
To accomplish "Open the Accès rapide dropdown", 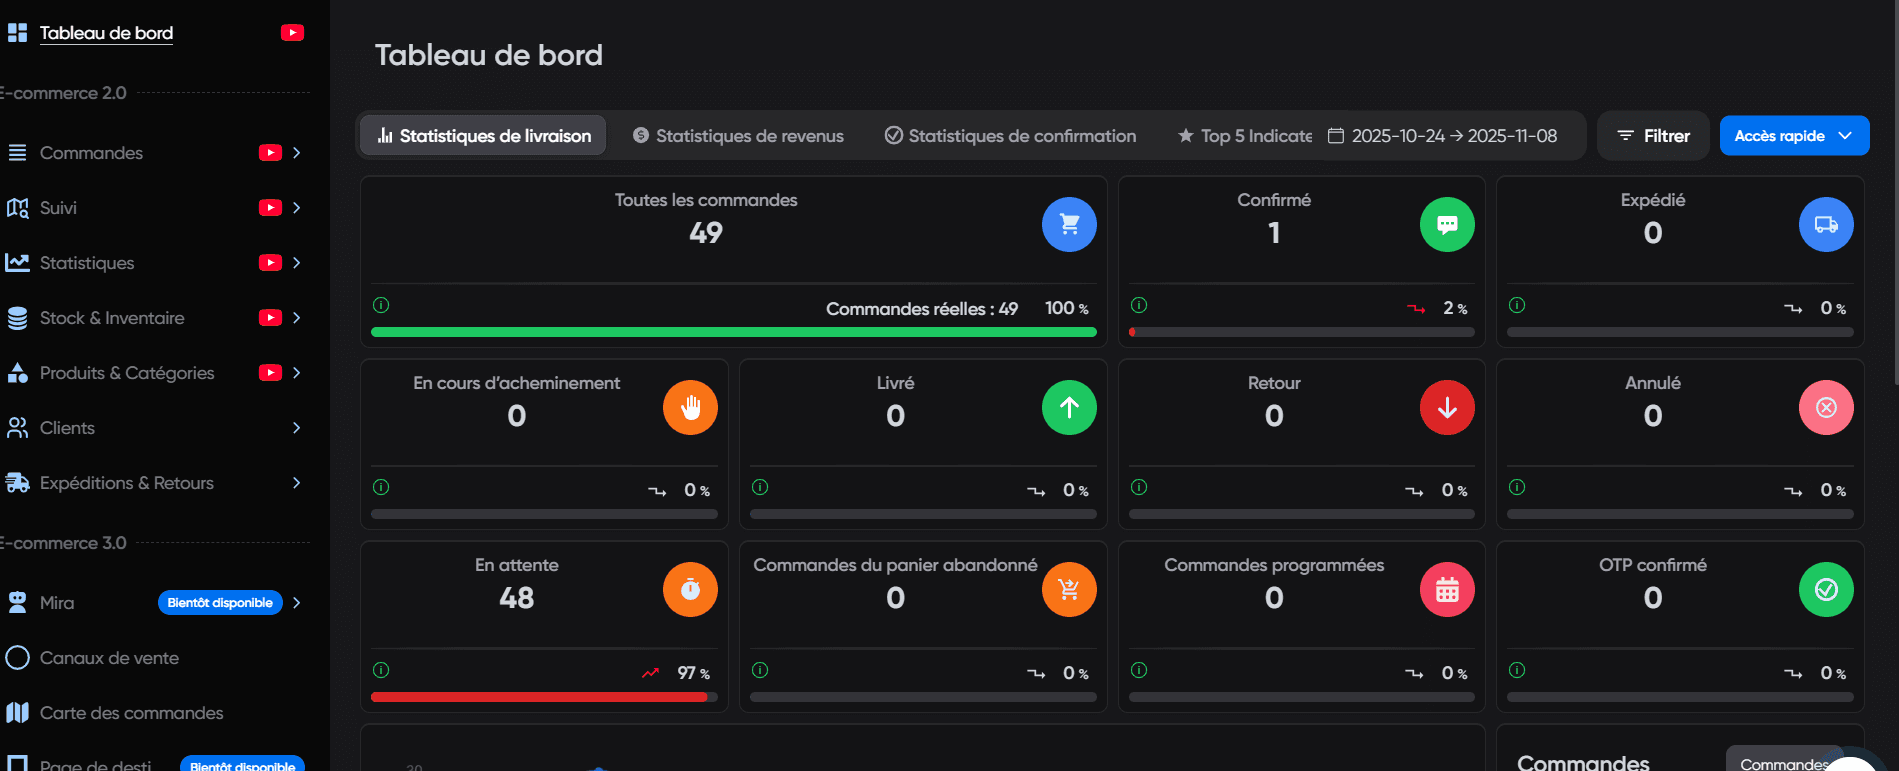I will (1794, 136).
